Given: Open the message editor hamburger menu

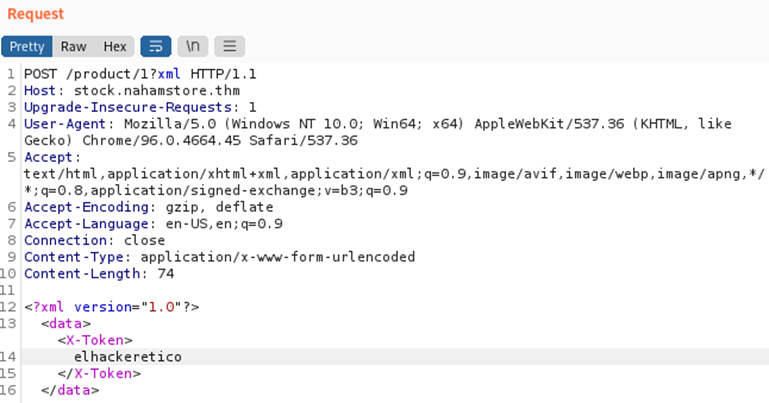Looking at the screenshot, I should (229, 46).
